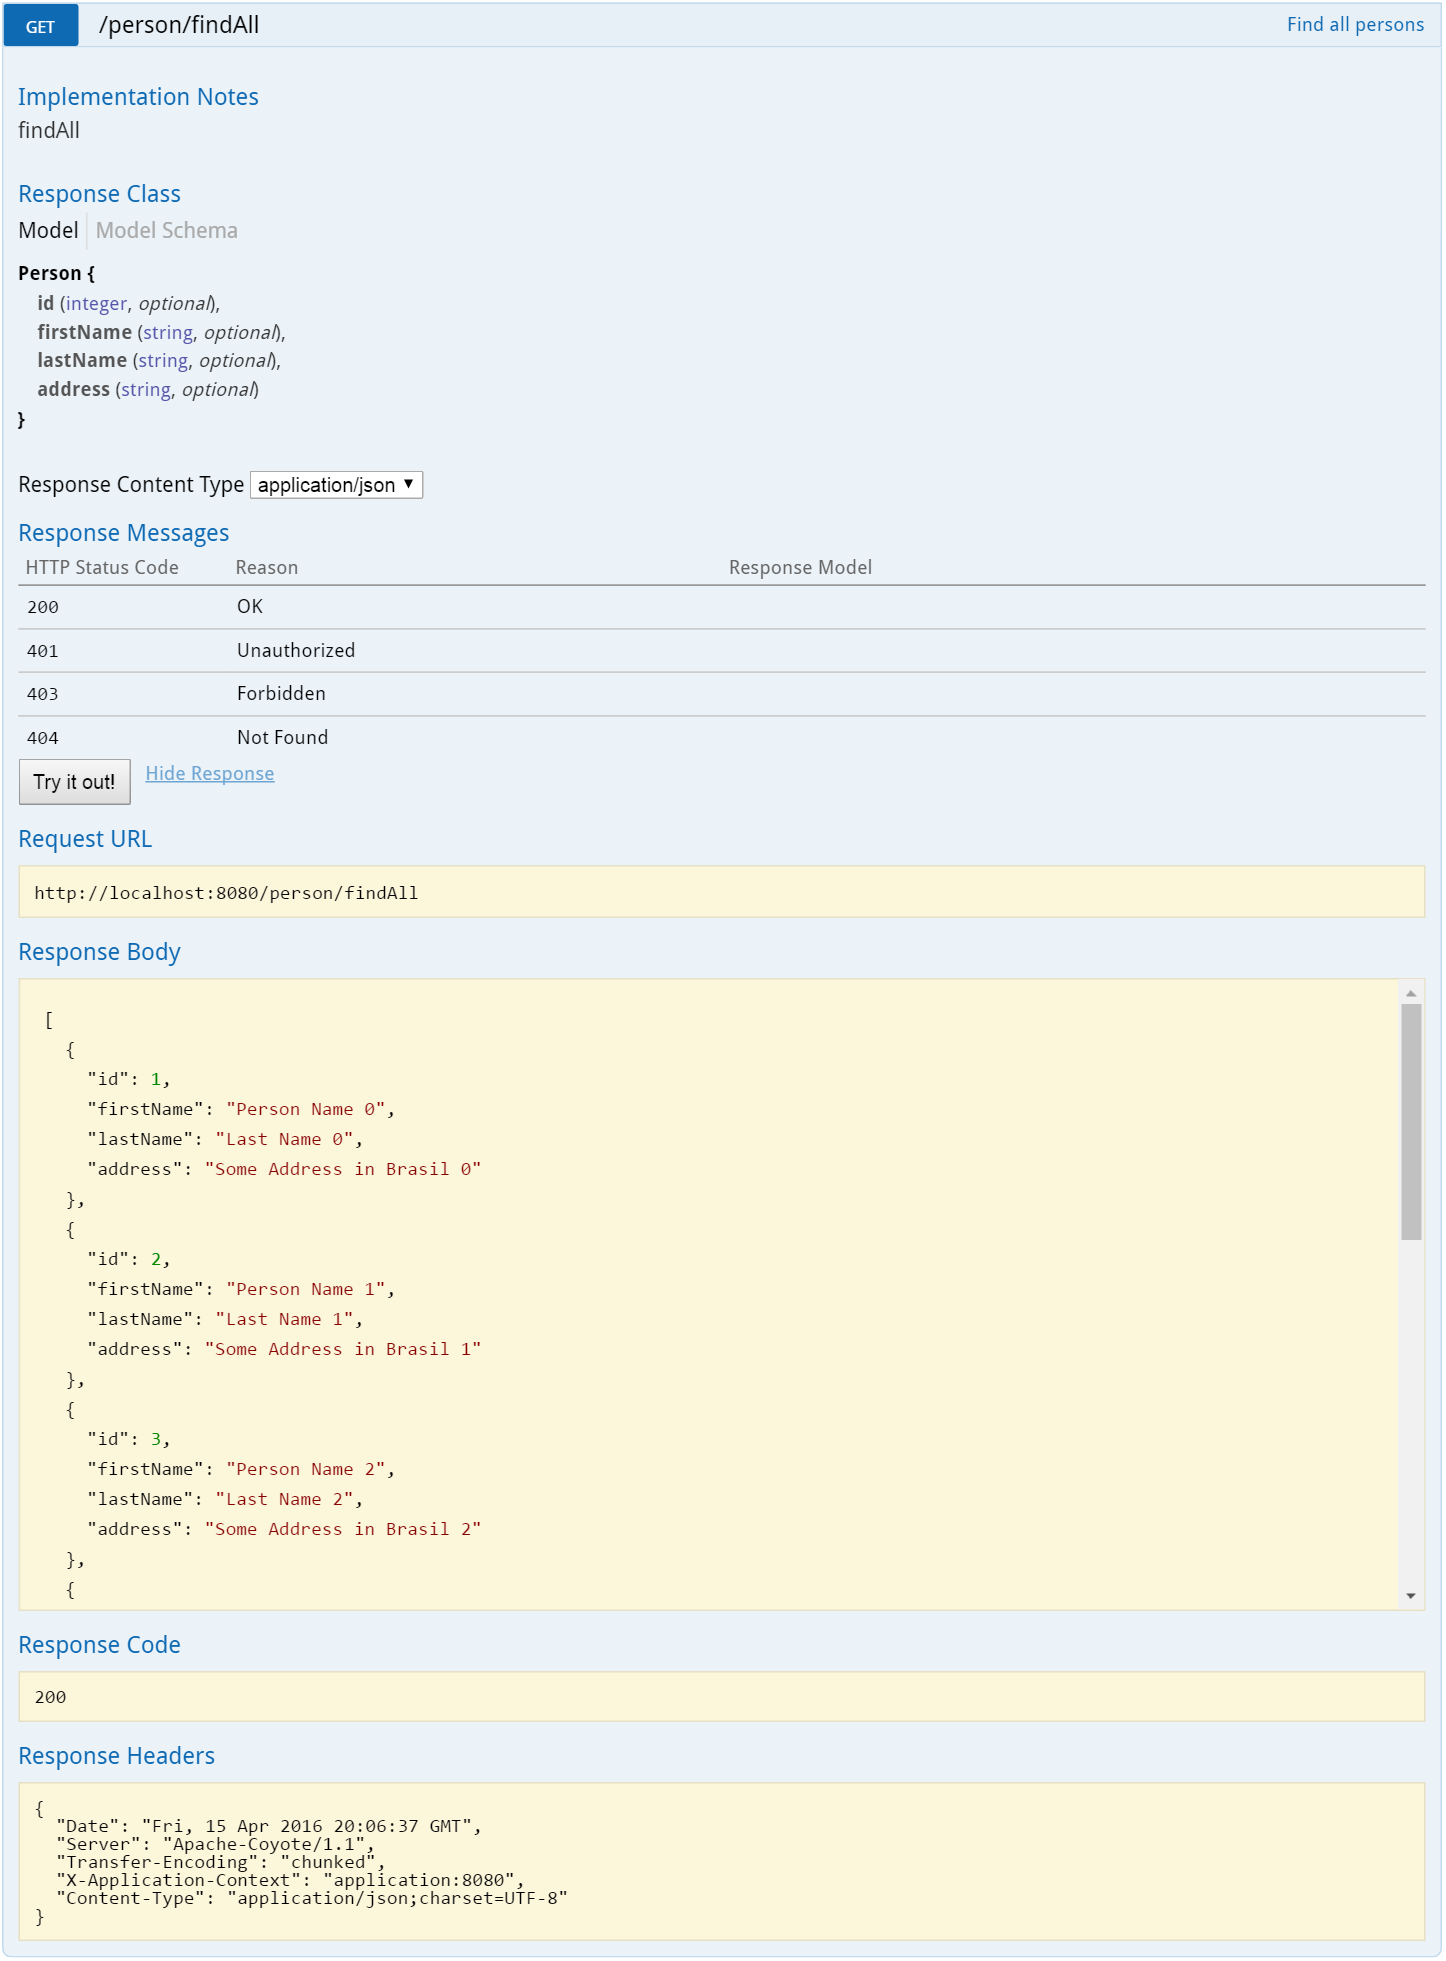The height and width of the screenshot is (1961, 1446).
Task: Open the Response Content Type dropdown
Action: point(336,485)
